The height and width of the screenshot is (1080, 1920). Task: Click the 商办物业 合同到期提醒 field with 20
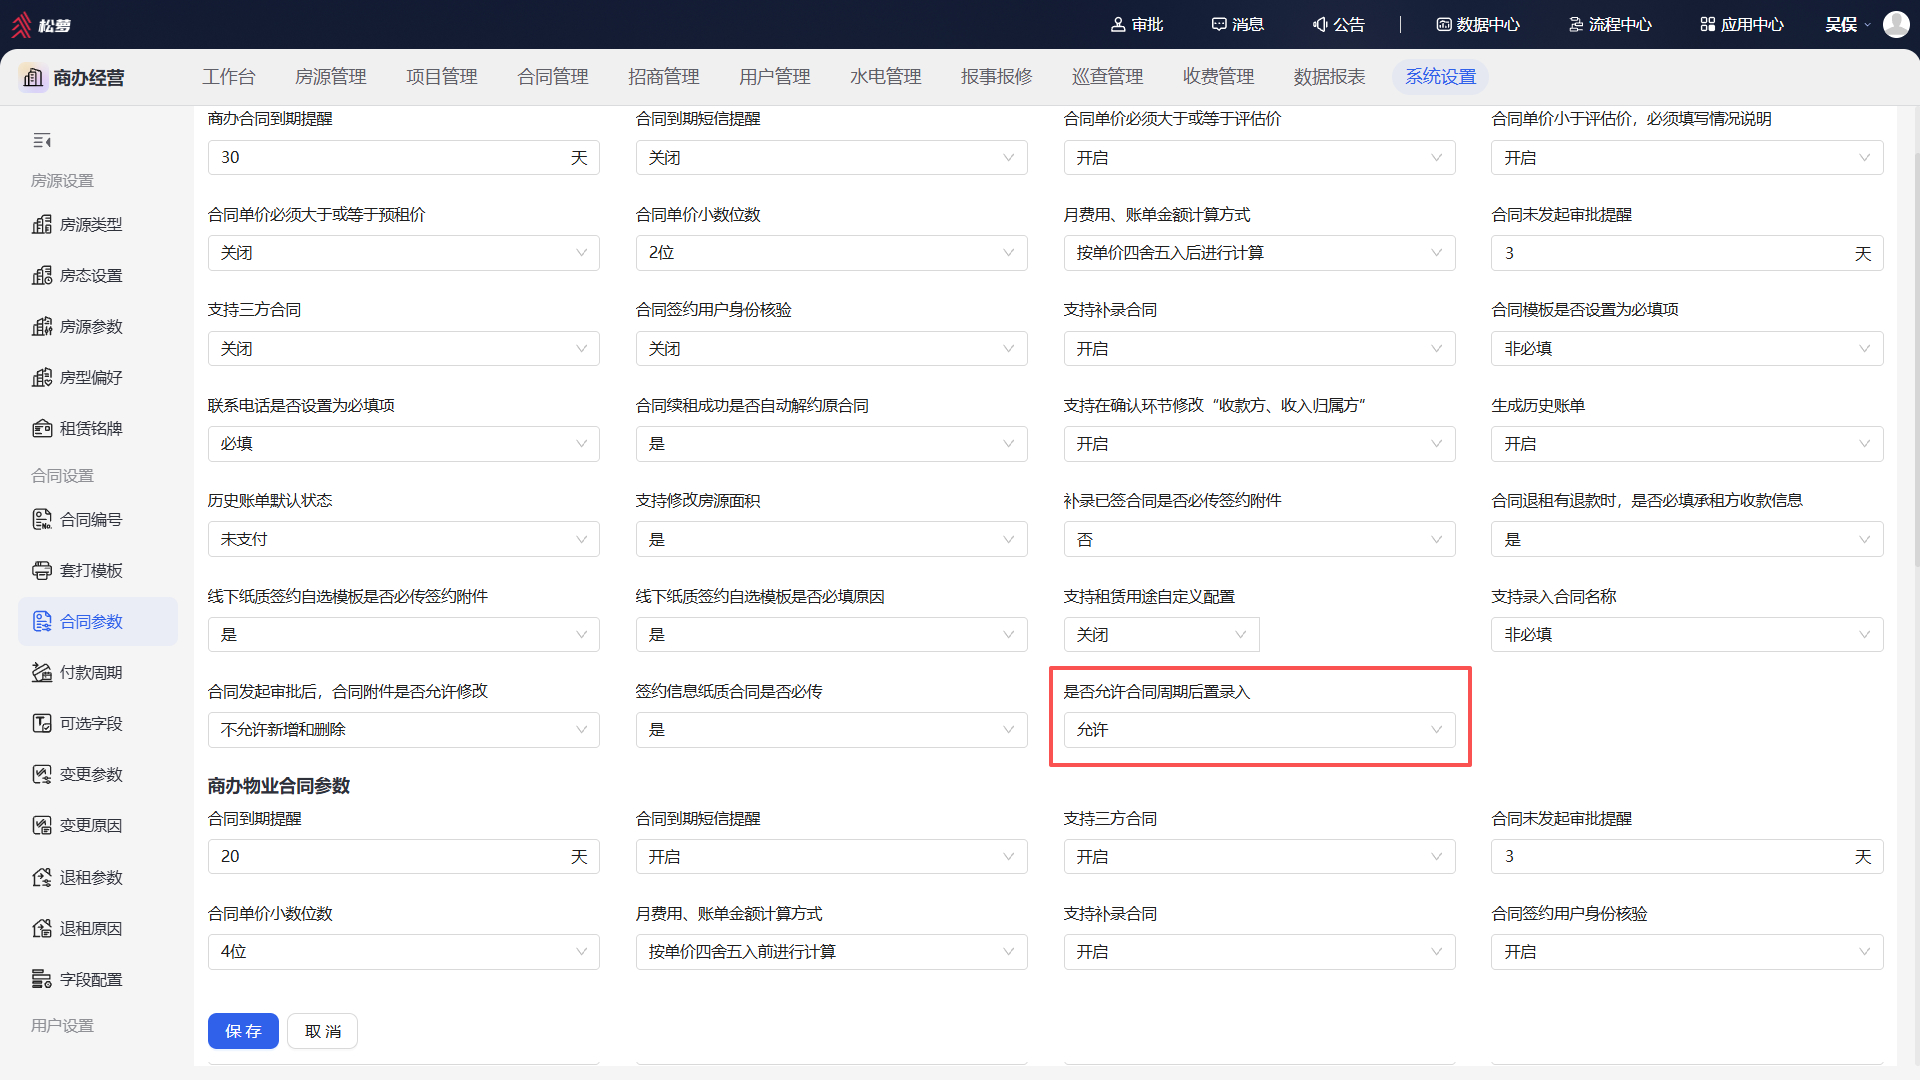(403, 857)
